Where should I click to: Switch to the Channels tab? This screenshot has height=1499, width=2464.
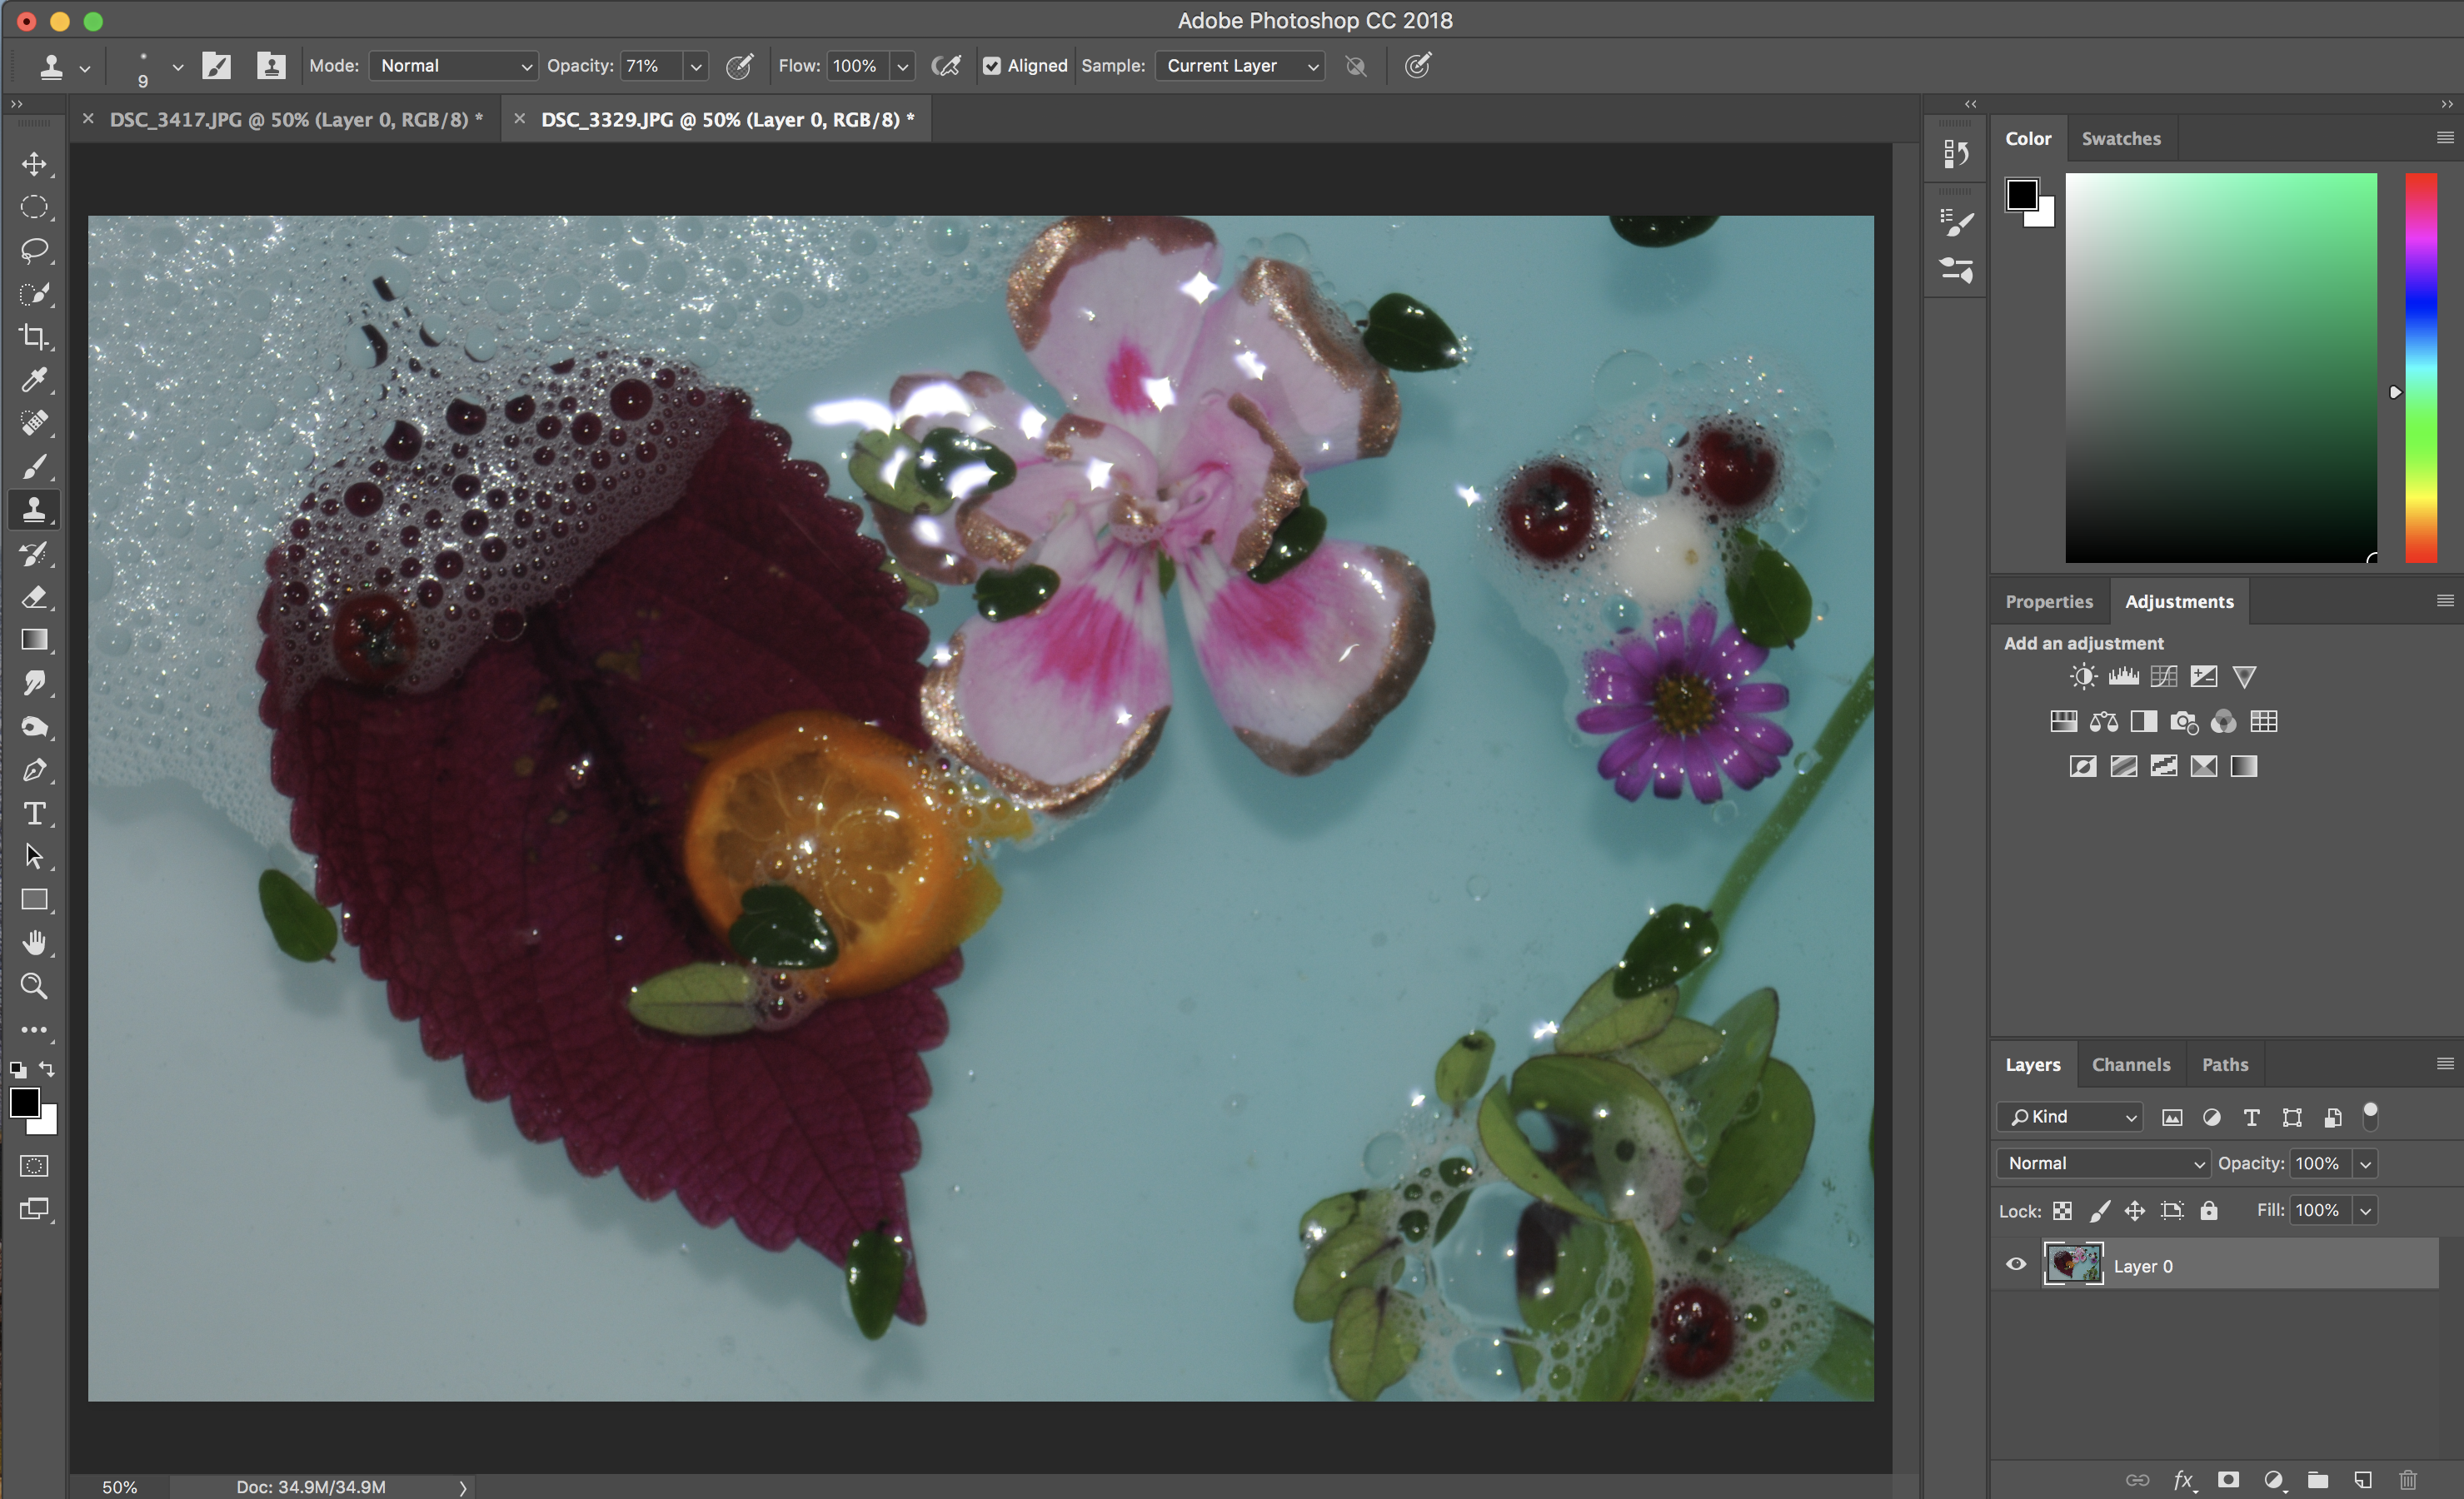2130,1065
